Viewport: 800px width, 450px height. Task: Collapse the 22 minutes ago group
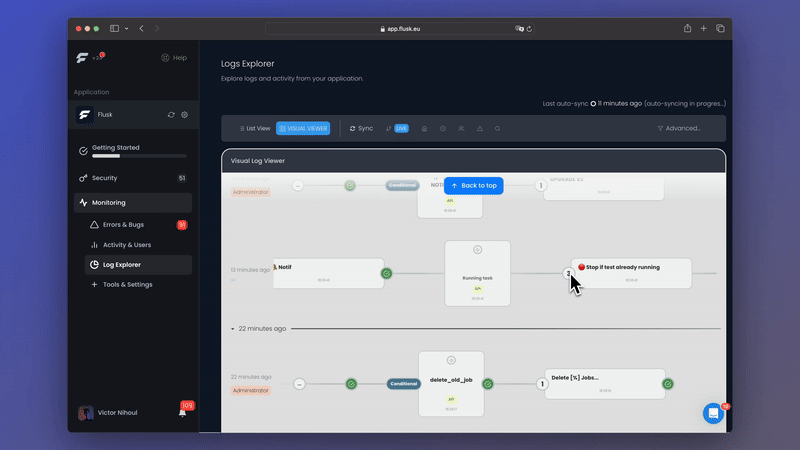[233, 329]
